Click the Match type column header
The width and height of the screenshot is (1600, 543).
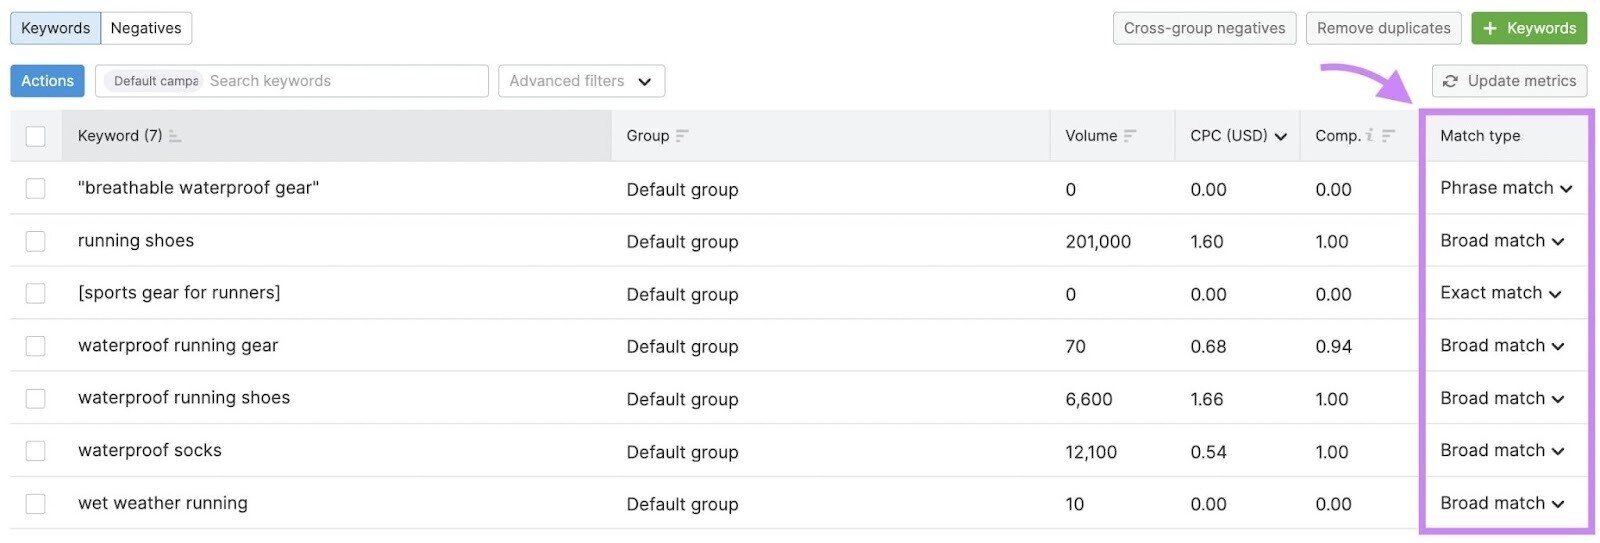pos(1480,136)
